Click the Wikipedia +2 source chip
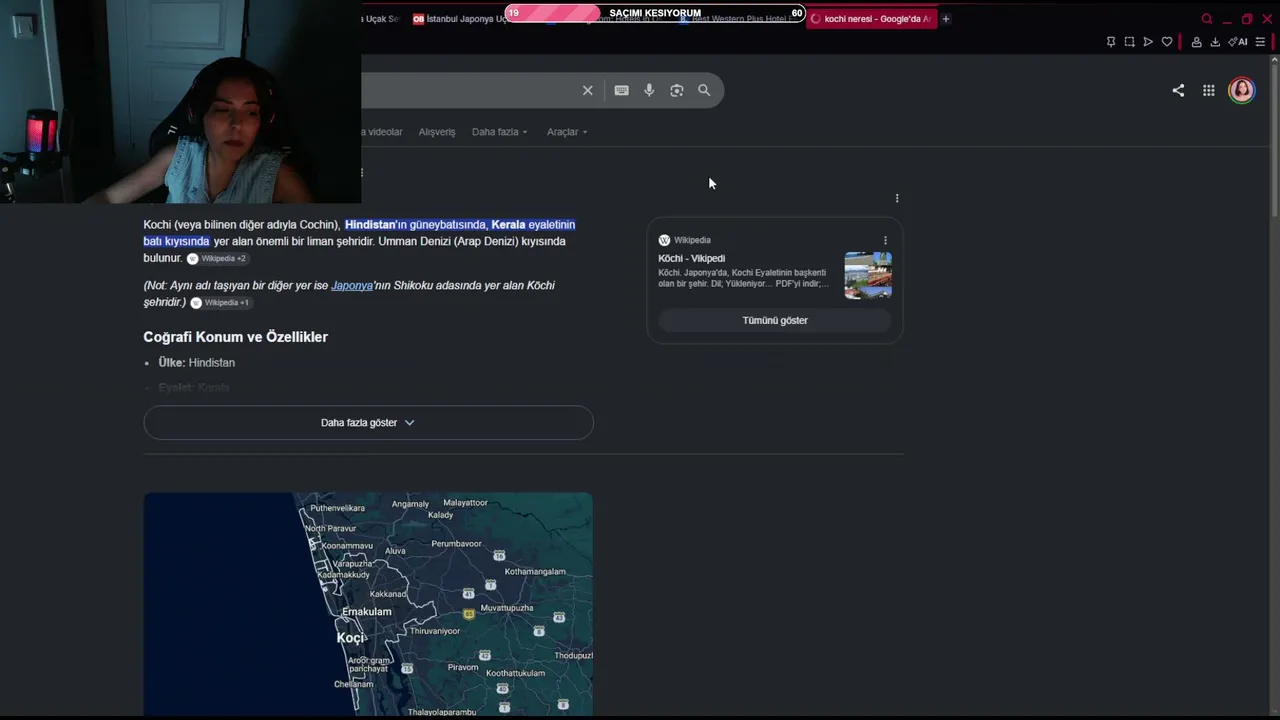 coord(216,259)
